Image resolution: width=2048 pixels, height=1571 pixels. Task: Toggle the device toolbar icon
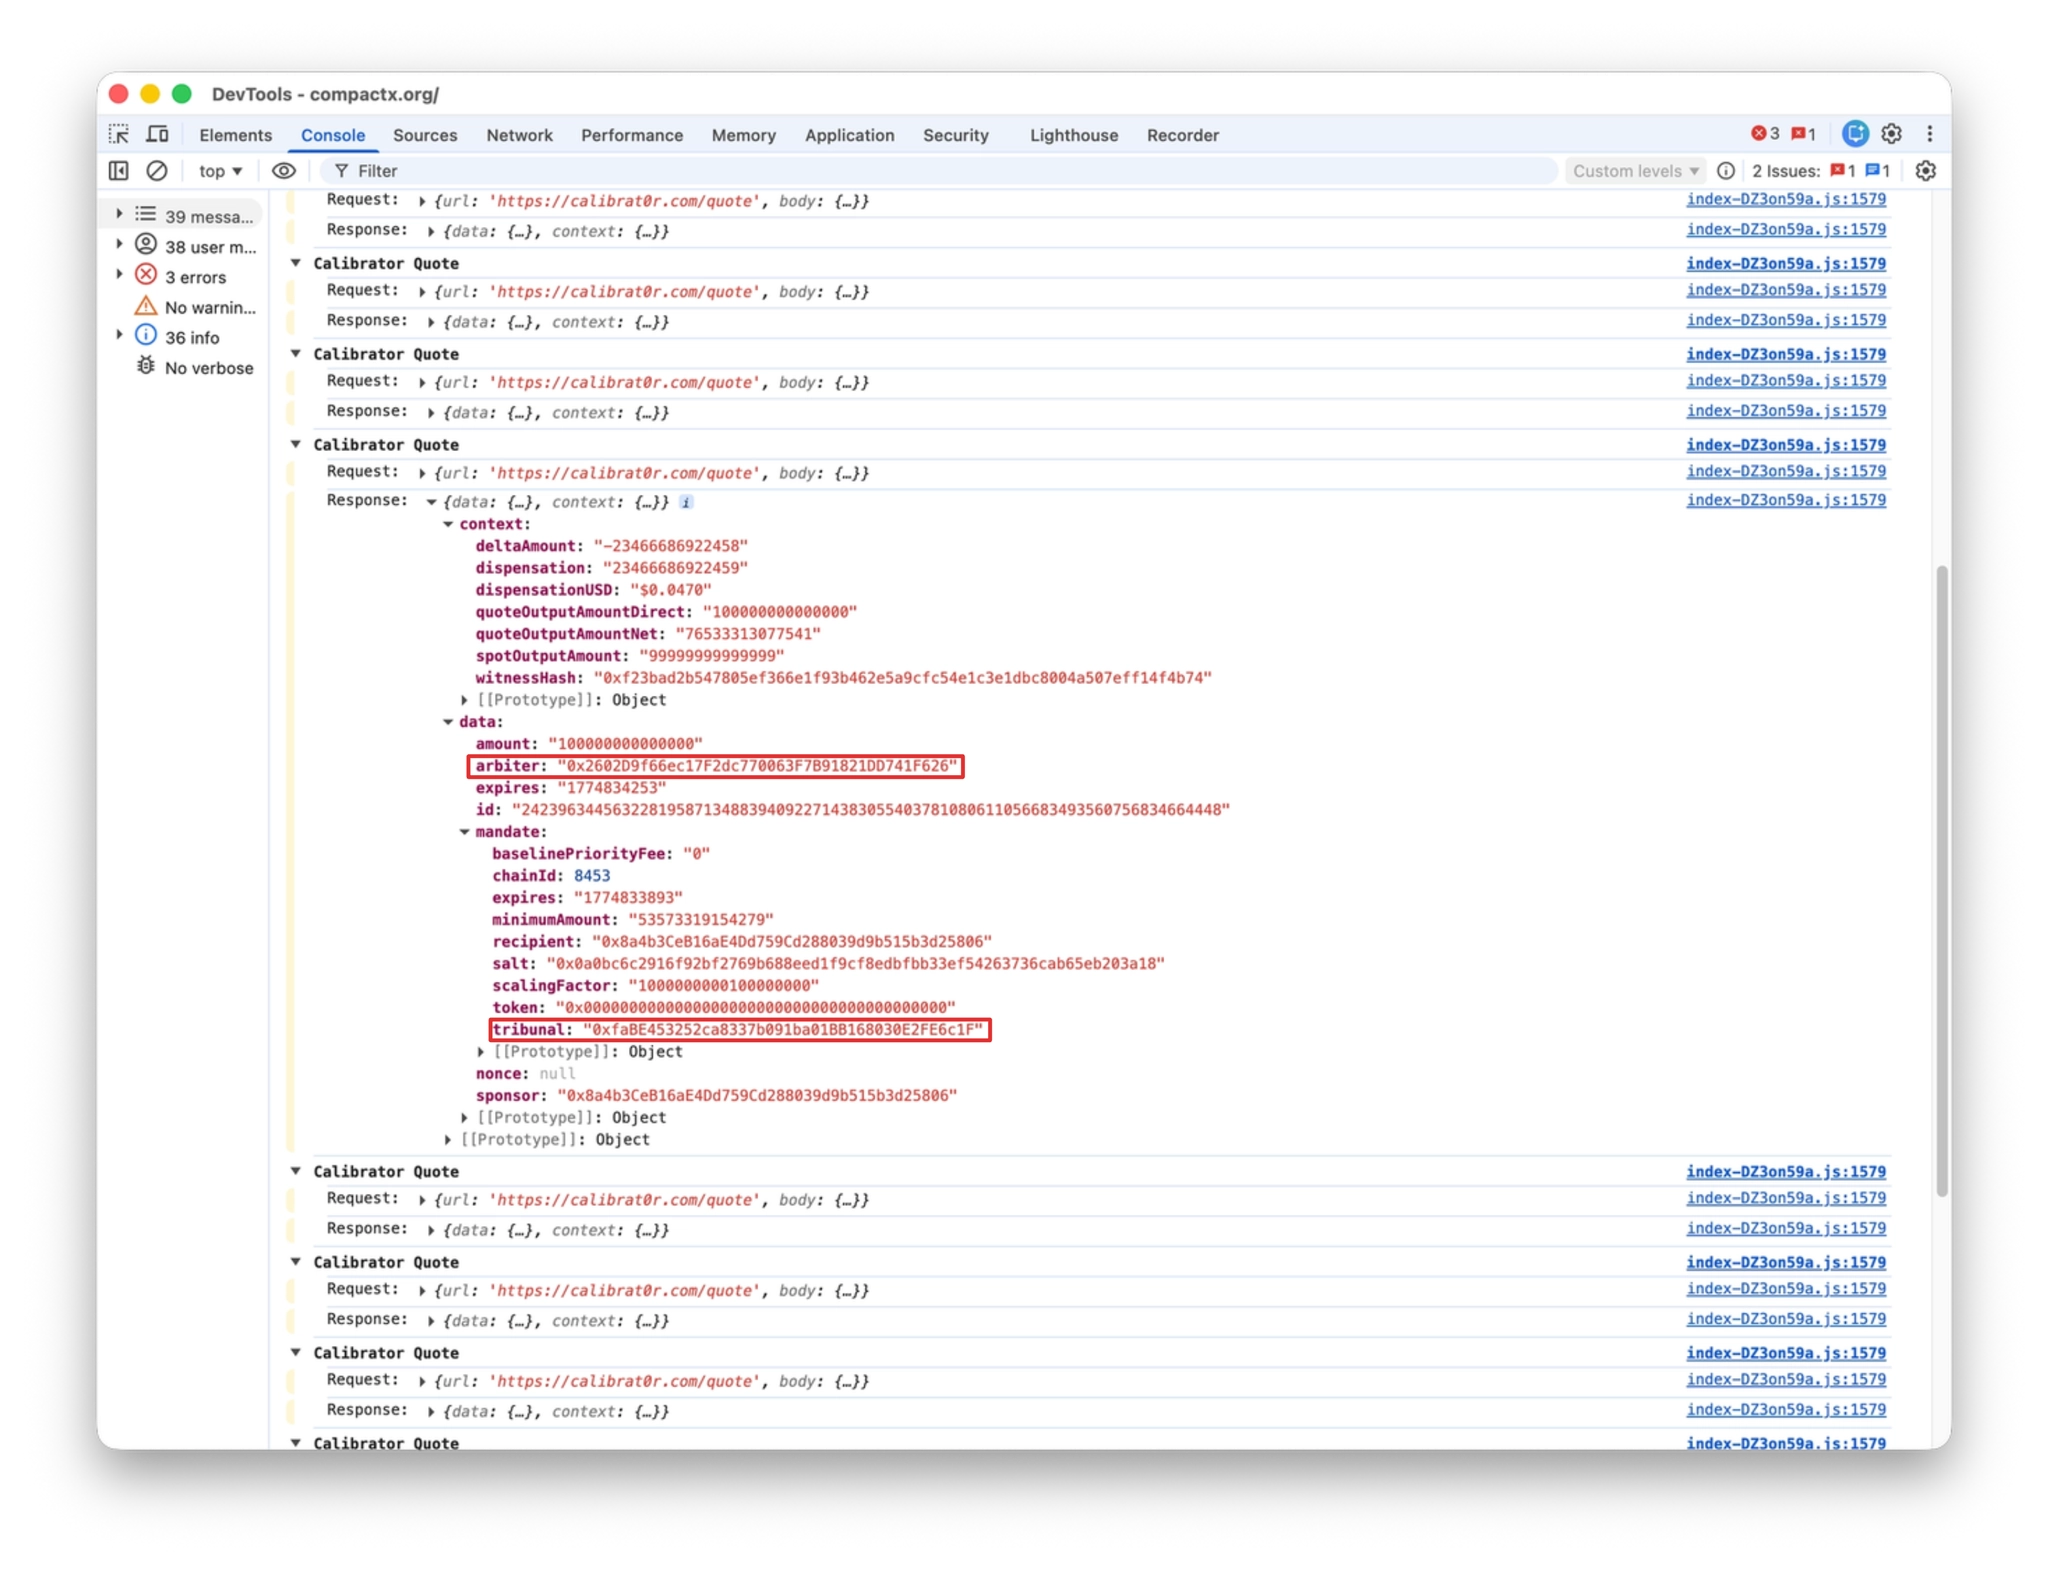pyautogui.click(x=157, y=134)
